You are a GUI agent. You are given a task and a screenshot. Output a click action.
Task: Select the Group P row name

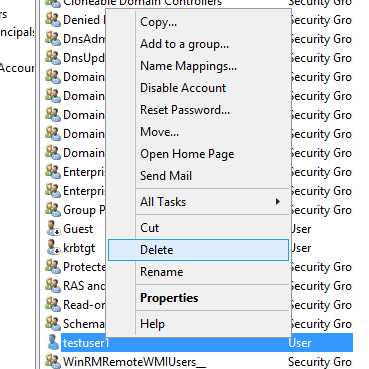click(84, 210)
